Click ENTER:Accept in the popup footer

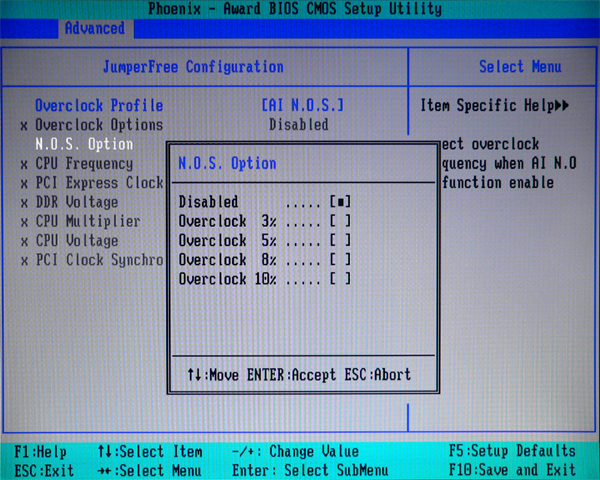291,375
